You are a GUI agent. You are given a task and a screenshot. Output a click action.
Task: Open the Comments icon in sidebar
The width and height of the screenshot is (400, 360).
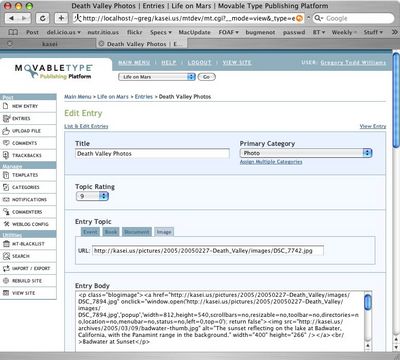pyautogui.click(x=6, y=143)
